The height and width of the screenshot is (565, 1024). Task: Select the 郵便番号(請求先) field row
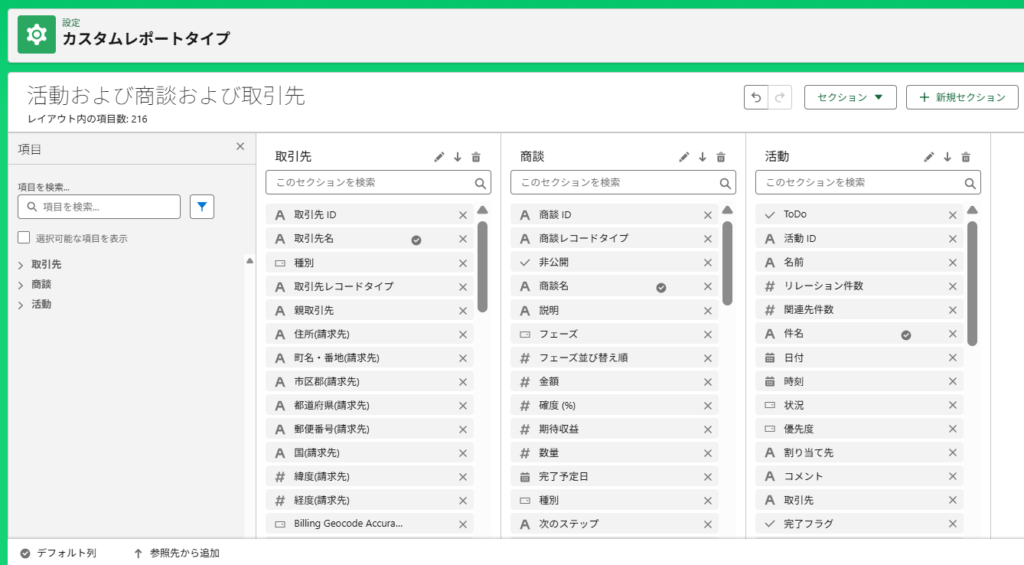tap(370, 429)
